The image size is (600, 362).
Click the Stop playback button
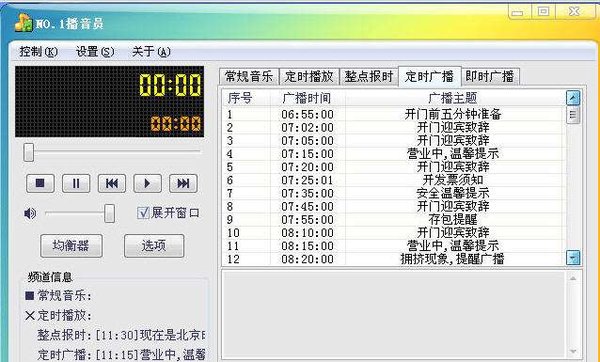40,183
